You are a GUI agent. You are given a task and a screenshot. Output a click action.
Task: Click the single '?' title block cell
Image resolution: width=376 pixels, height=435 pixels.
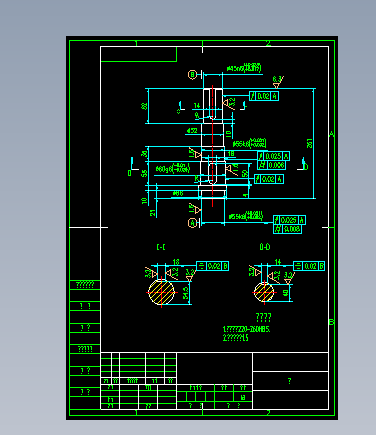pyautogui.click(x=290, y=381)
